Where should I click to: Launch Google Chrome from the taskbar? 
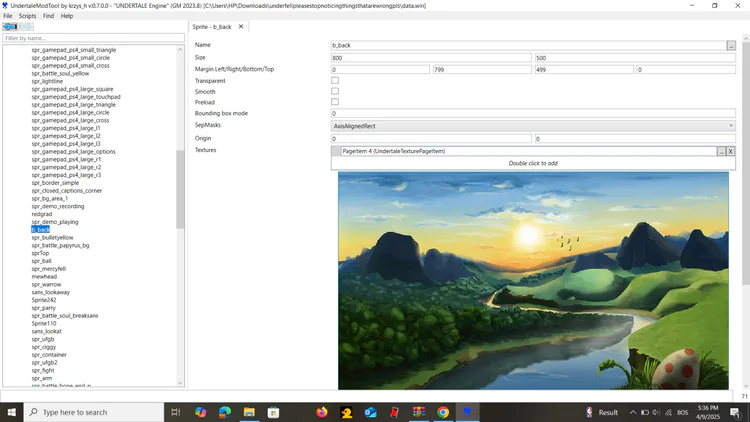coord(443,412)
